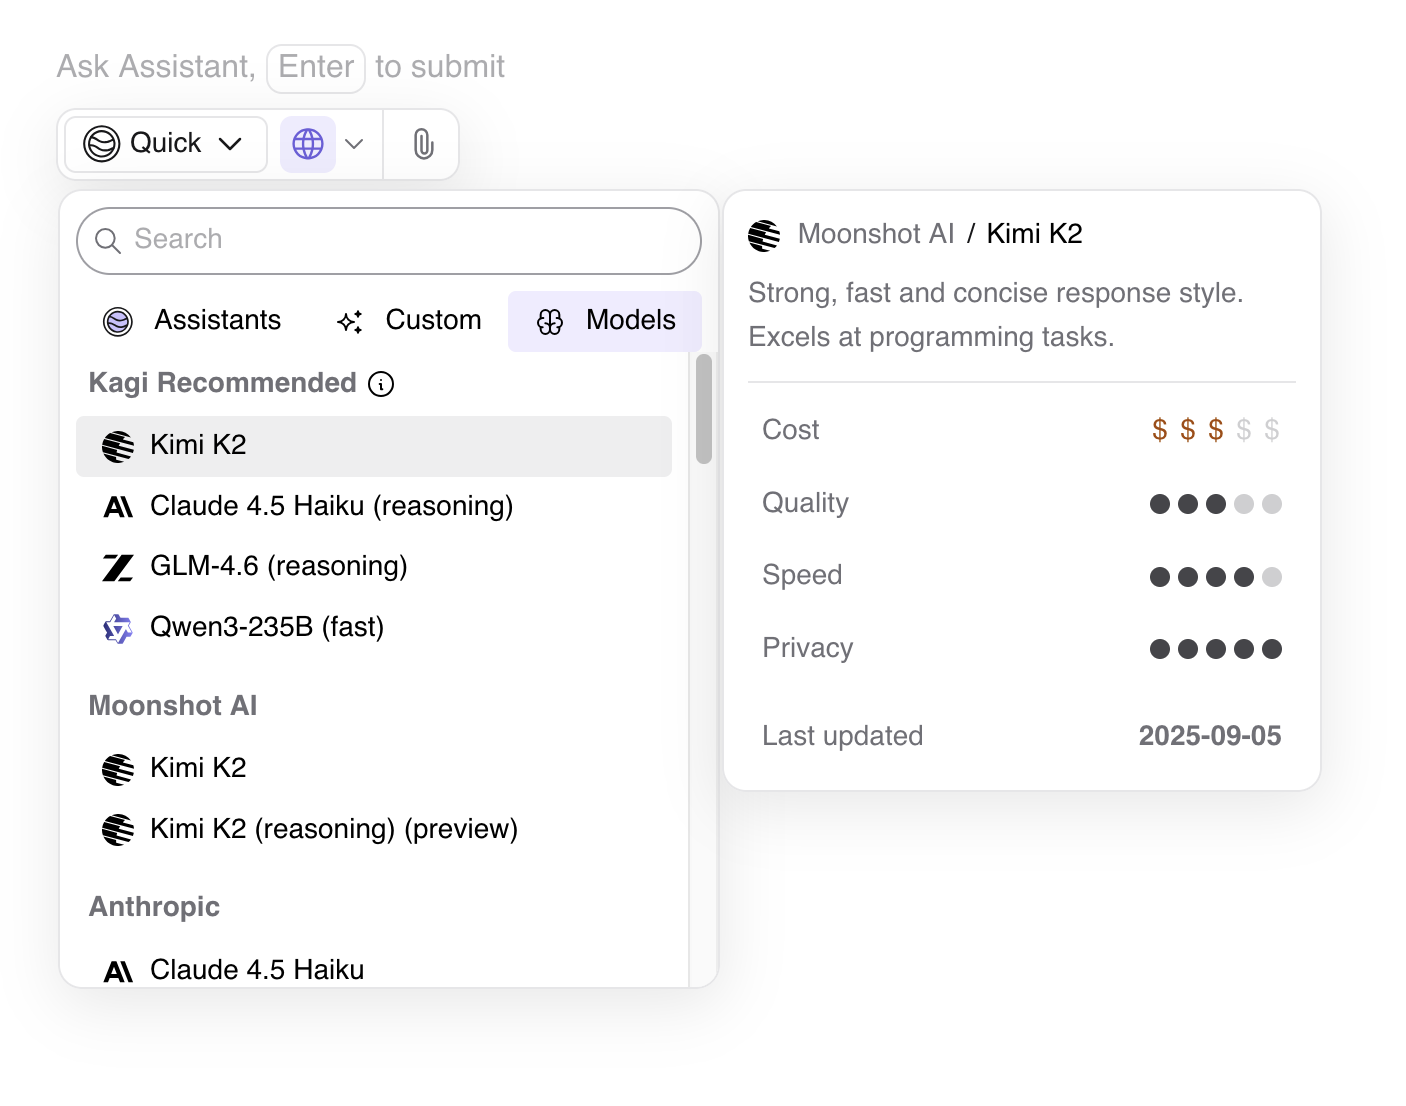Choose Claude 4.5 Haiku (reasoning) model
The height and width of the screenshot is (1106, 1406).
(331, 506)
